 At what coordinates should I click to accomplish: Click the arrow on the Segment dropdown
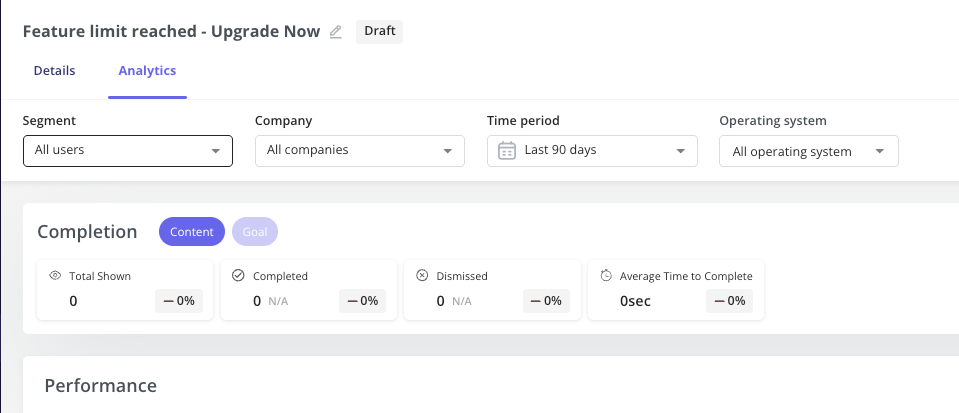click(x=215, y=151)
